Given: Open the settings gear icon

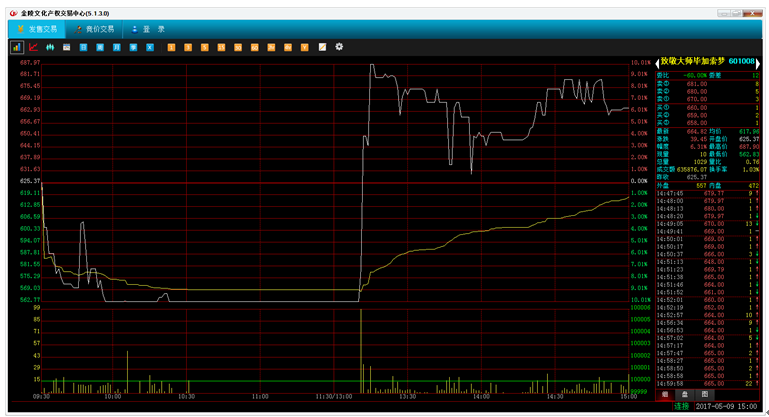Looking at the screenshot, I should 339,47.
